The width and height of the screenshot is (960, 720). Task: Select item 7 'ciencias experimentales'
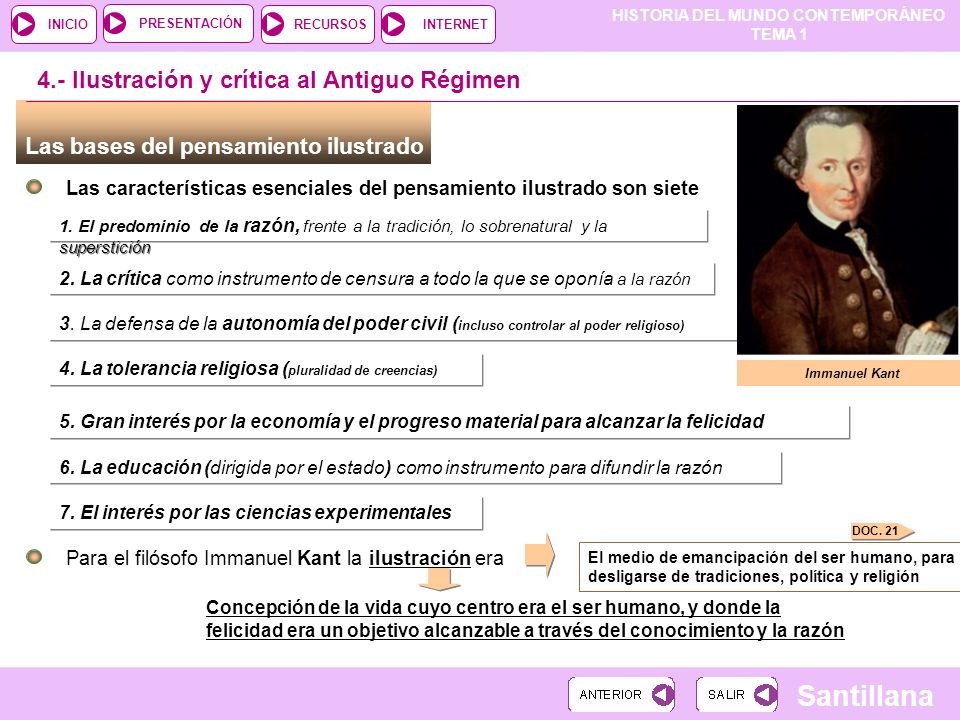(x=267, y=513)
